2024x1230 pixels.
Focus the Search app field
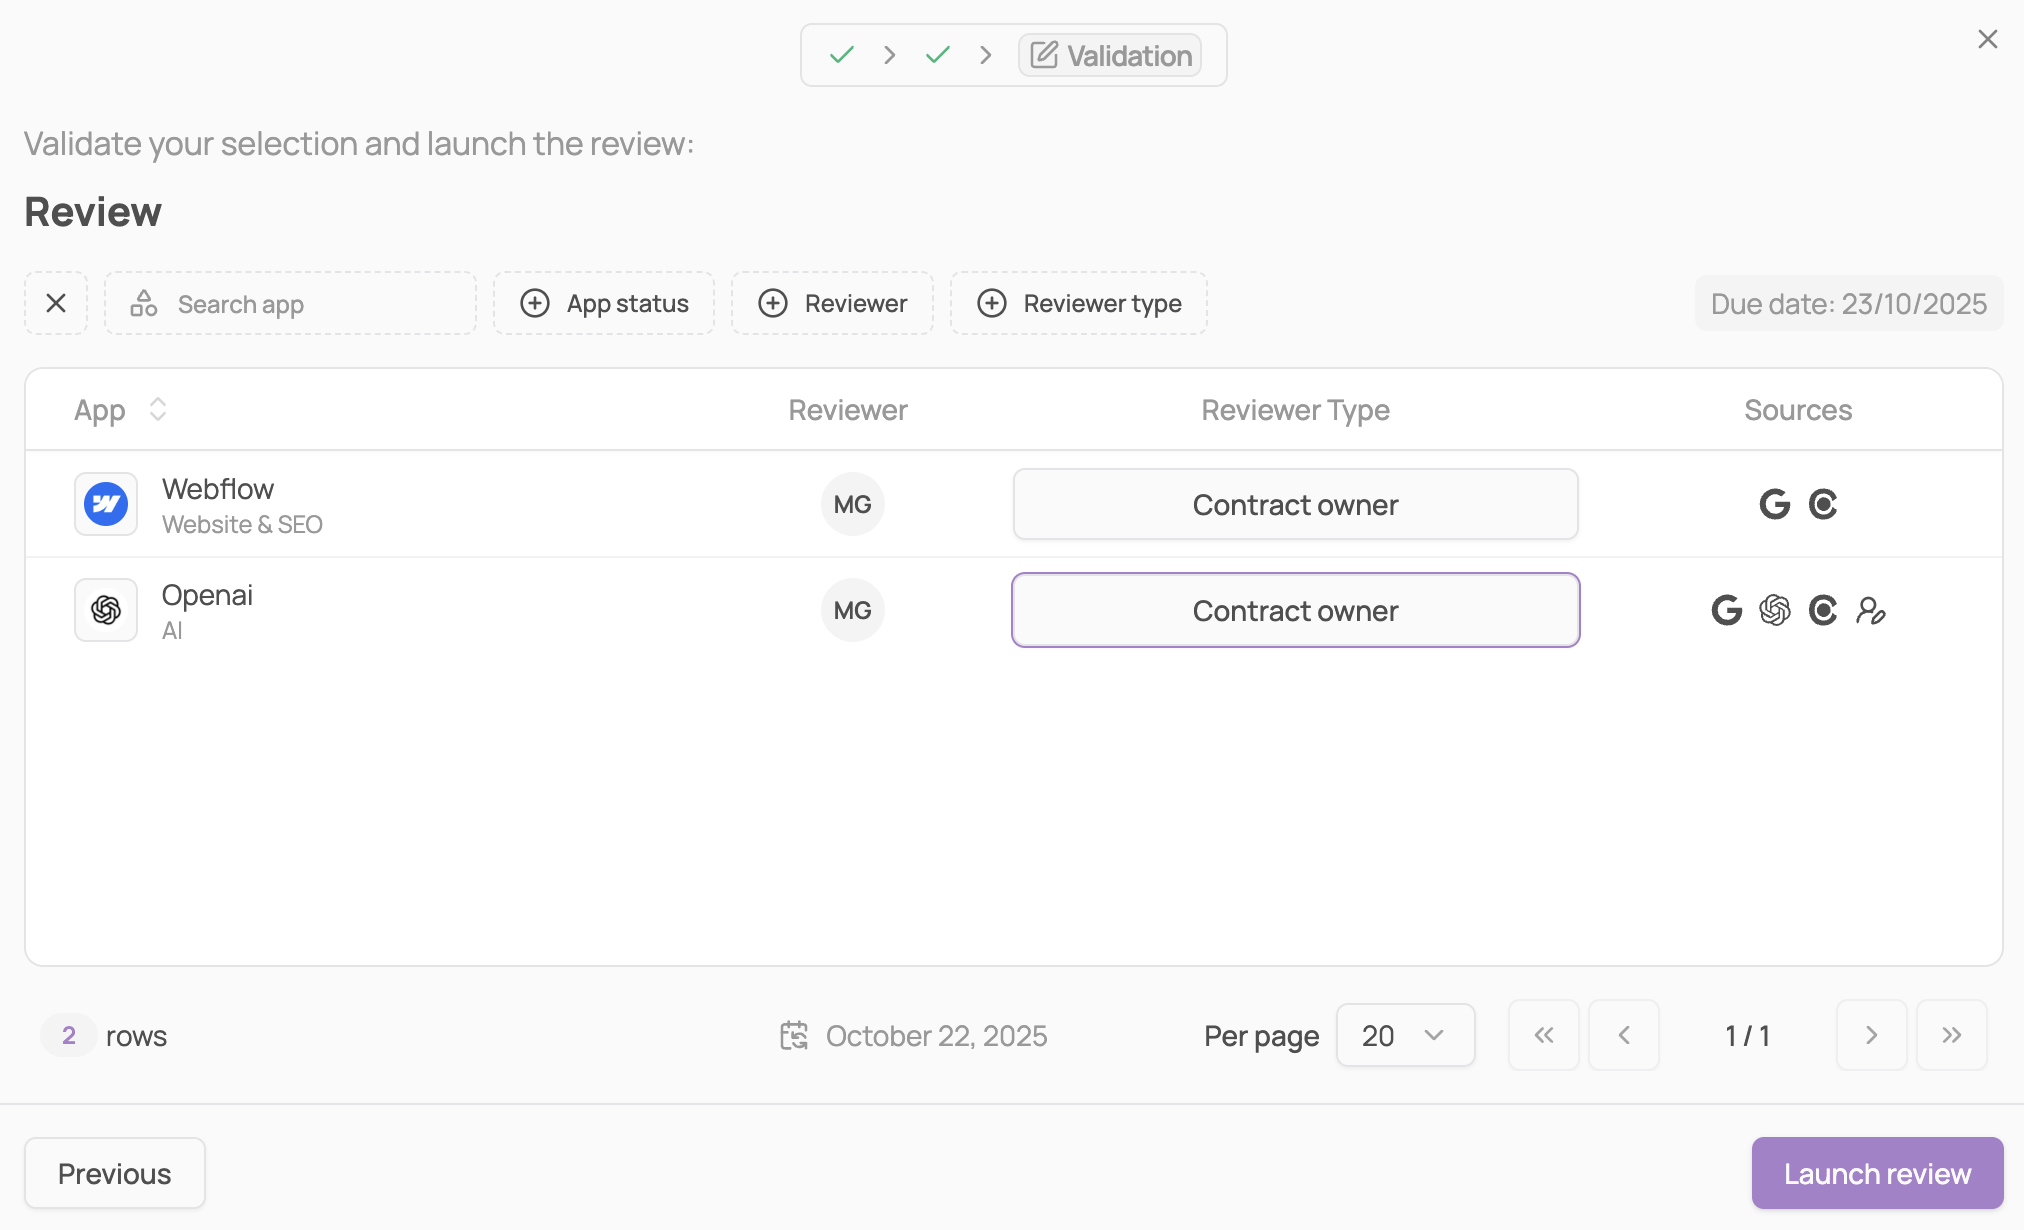coord(290,303)
